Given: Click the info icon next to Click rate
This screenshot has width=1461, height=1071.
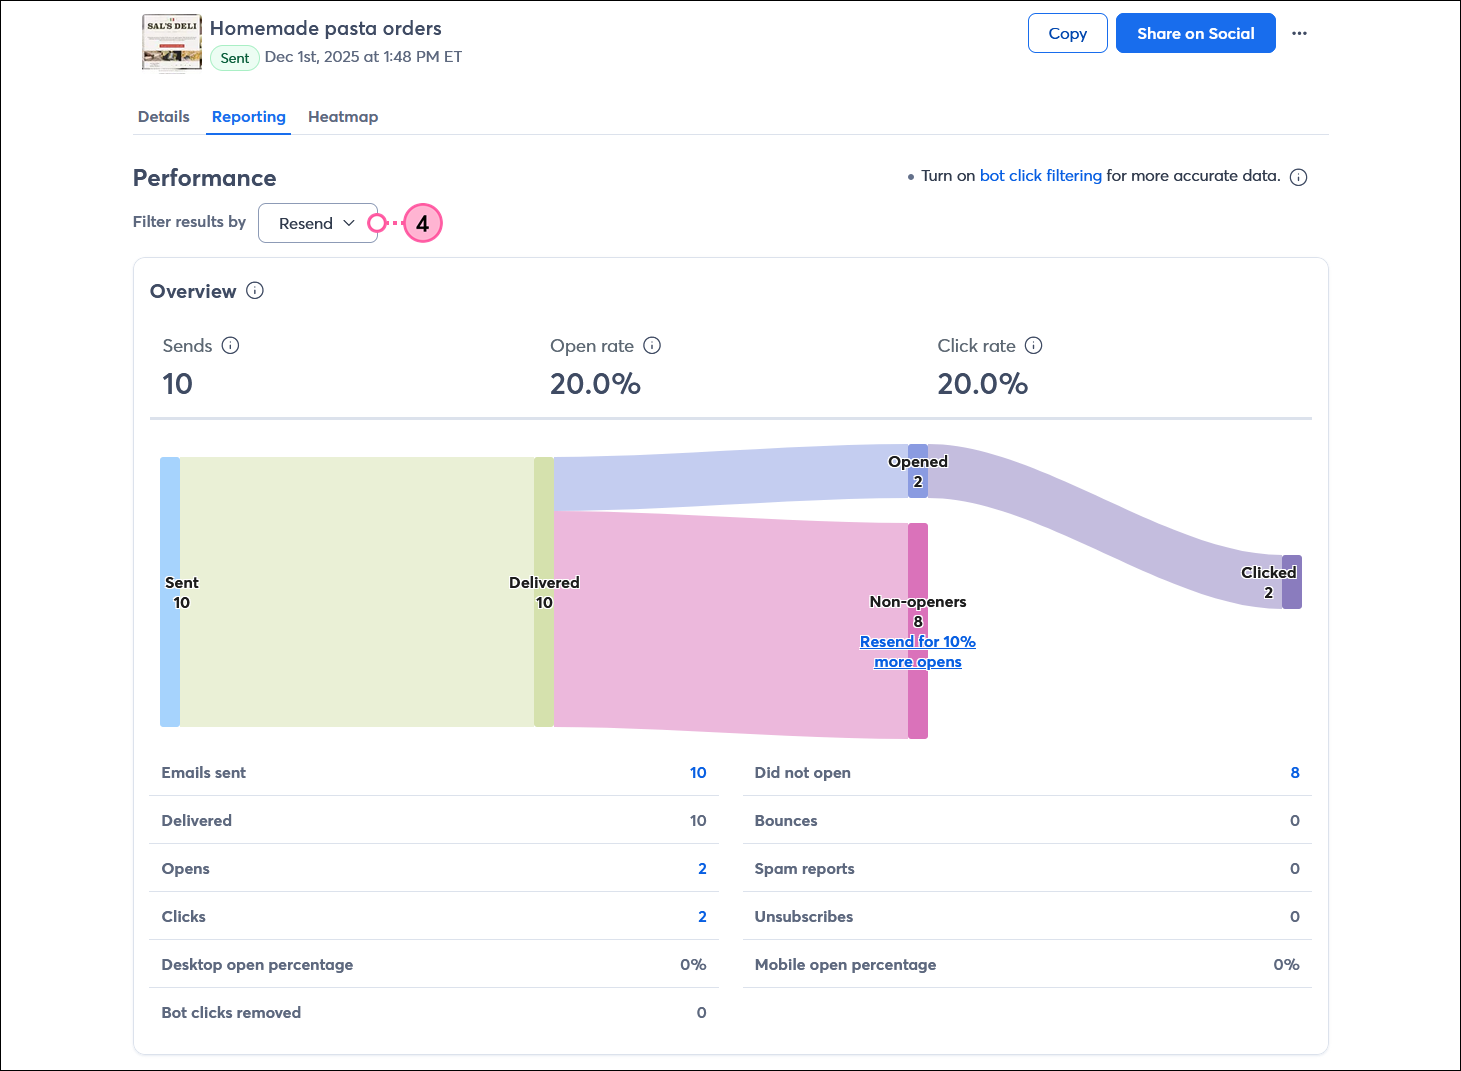Looking at the screenshot, I should click(1034, 345).
